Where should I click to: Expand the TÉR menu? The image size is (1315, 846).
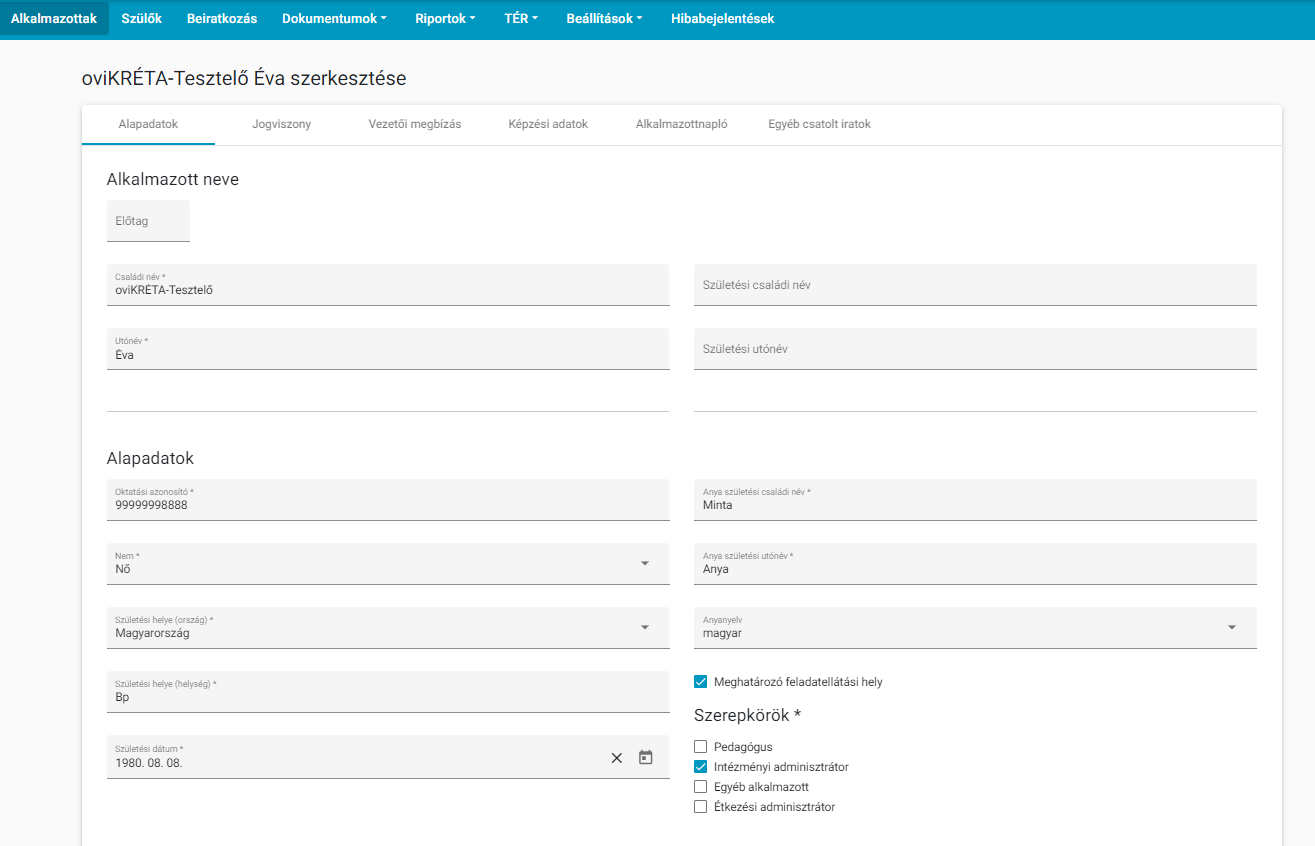[x=521, y=18]
